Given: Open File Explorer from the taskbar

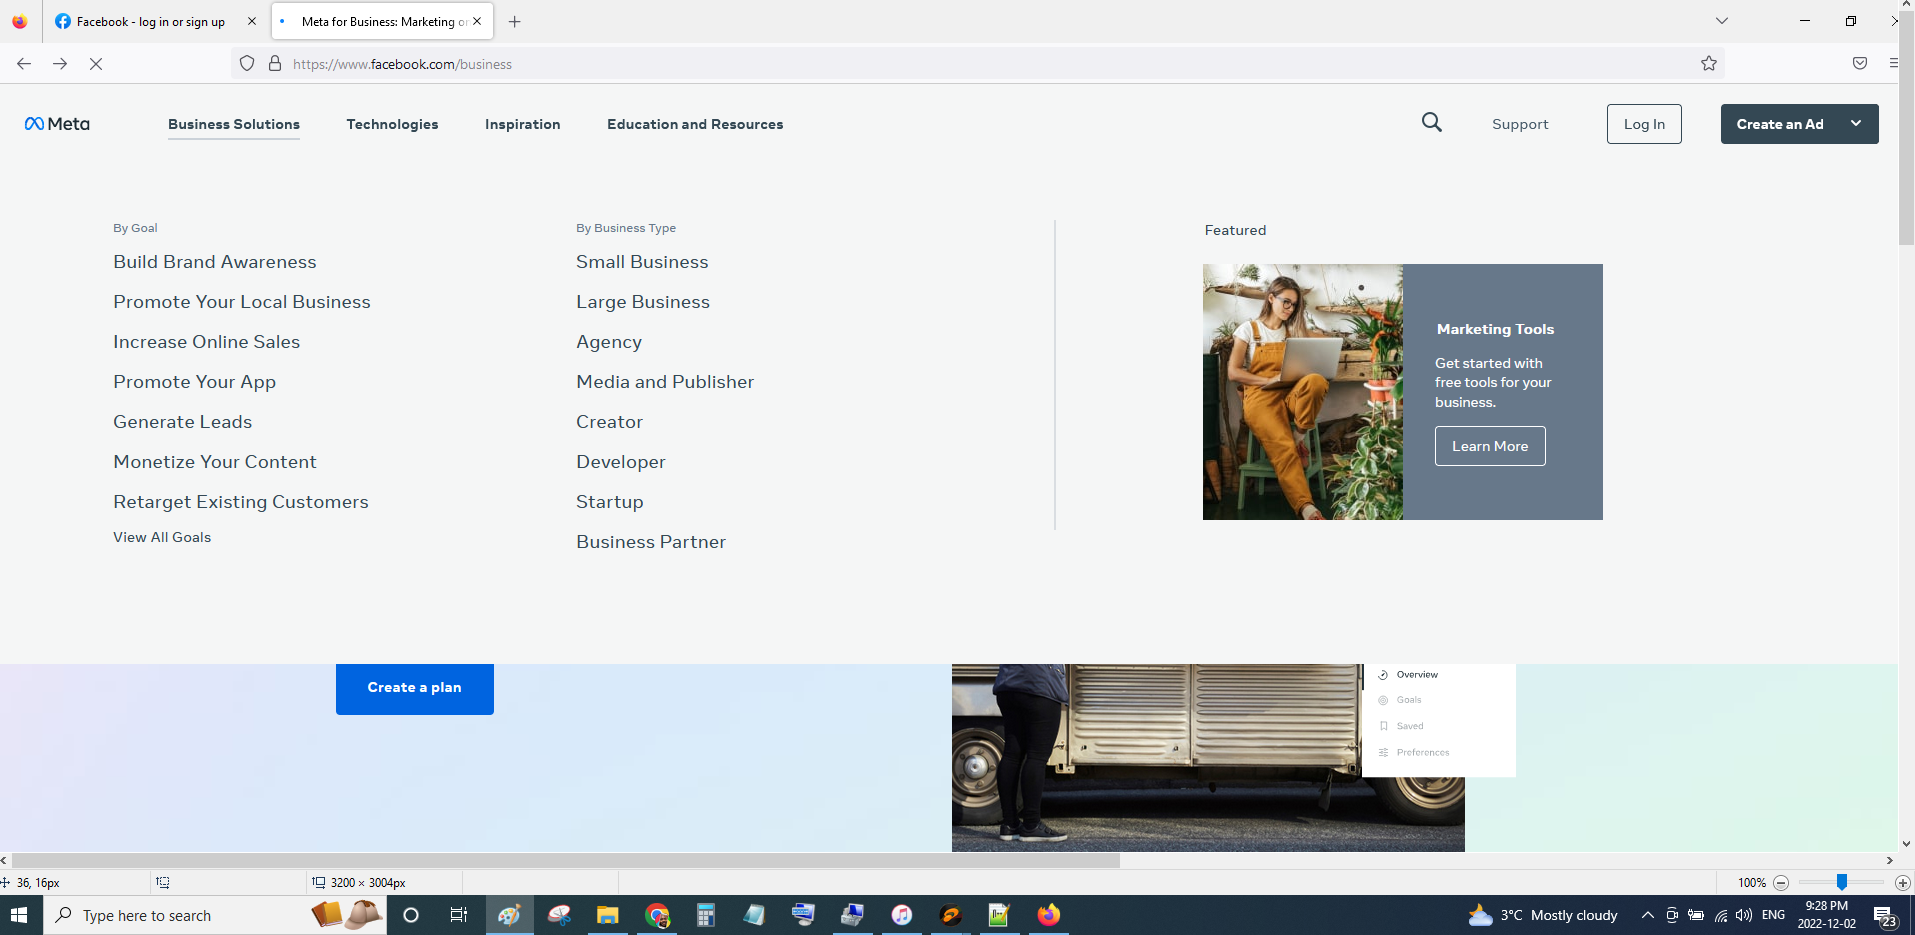Looking at the screenshot, I should pyautogui.click(x=607, y=915).
